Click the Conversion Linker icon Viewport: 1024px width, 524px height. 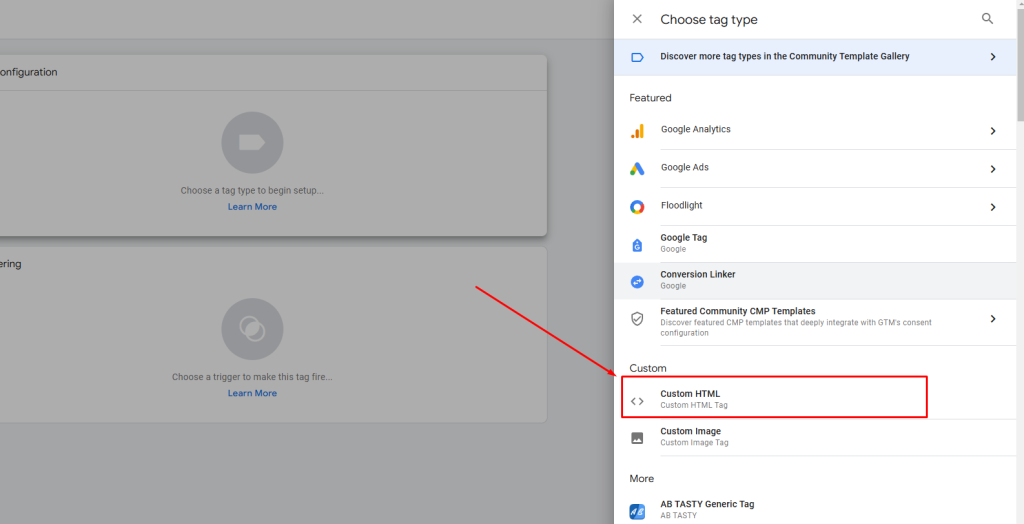click(x=637, y=282)
